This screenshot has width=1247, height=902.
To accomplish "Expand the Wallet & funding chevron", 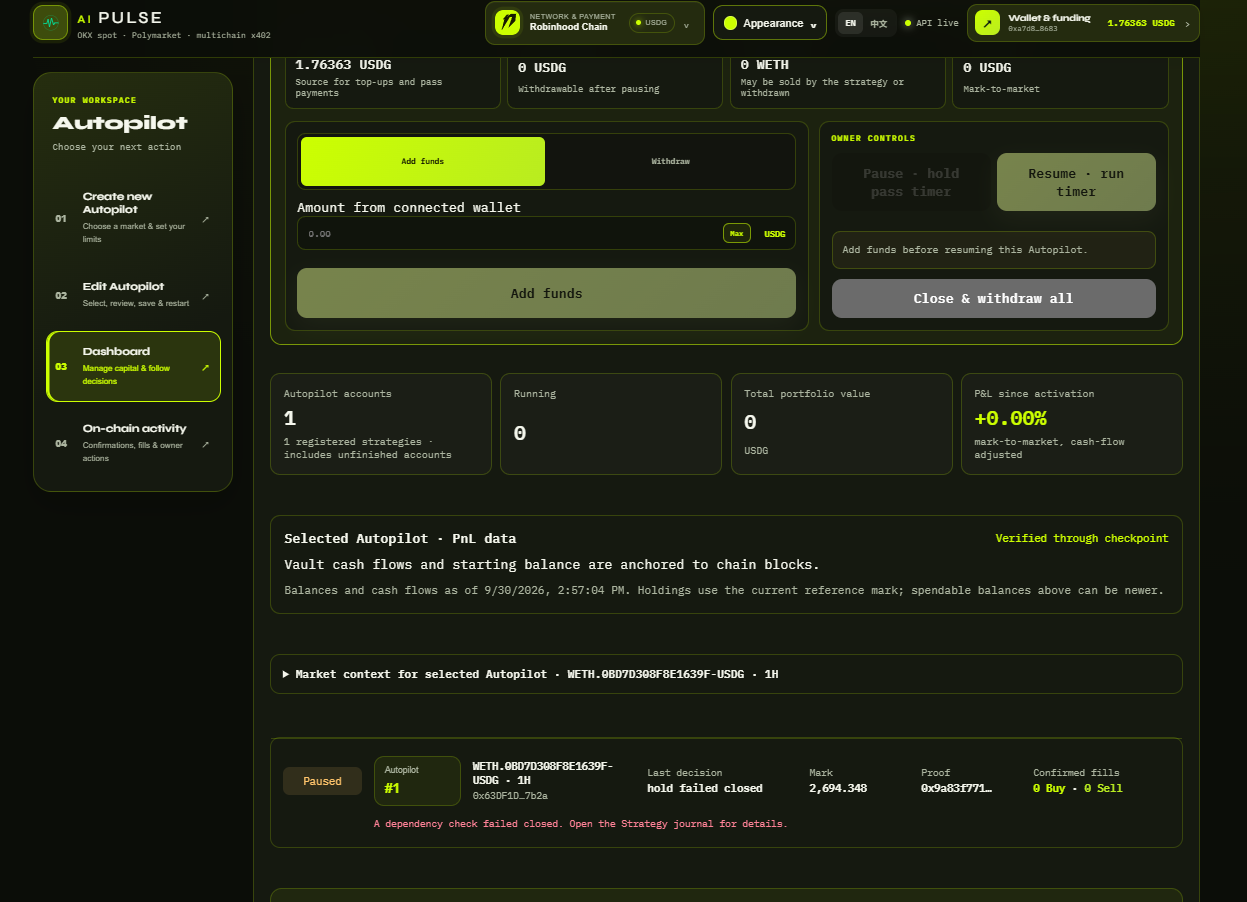I will [1187, 23].
